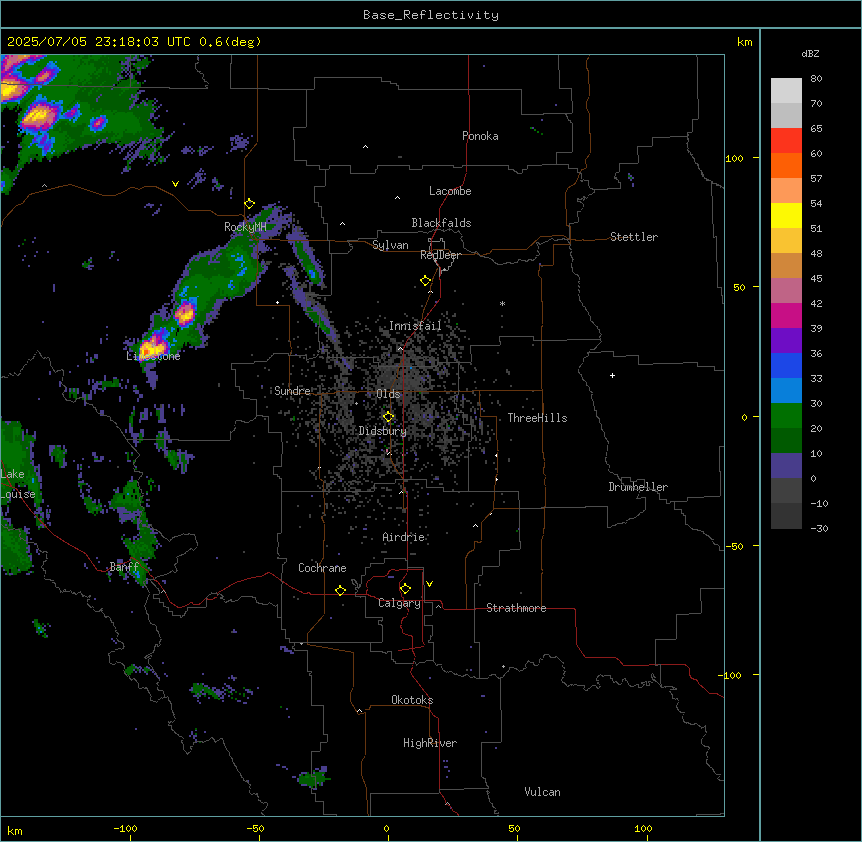
Task: Select the Sylvan label on the map
Action: tap(390, 245)
